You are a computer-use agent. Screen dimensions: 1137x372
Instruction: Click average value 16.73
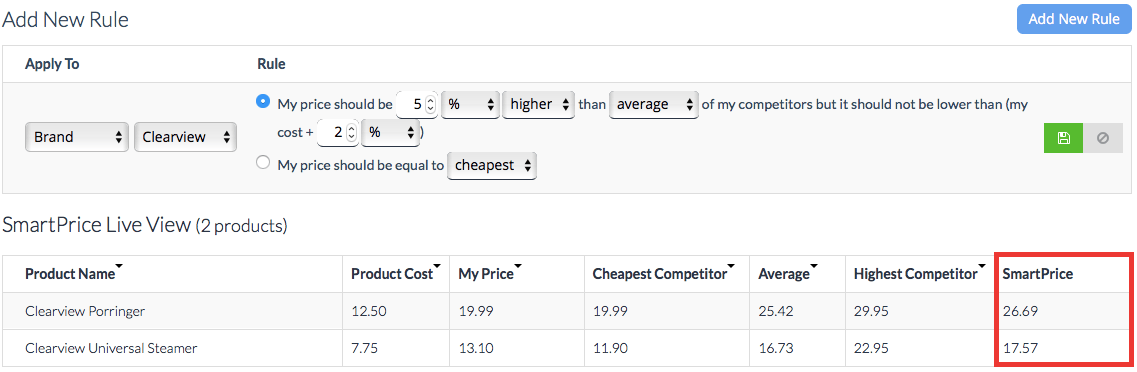(x=776, y=348)
